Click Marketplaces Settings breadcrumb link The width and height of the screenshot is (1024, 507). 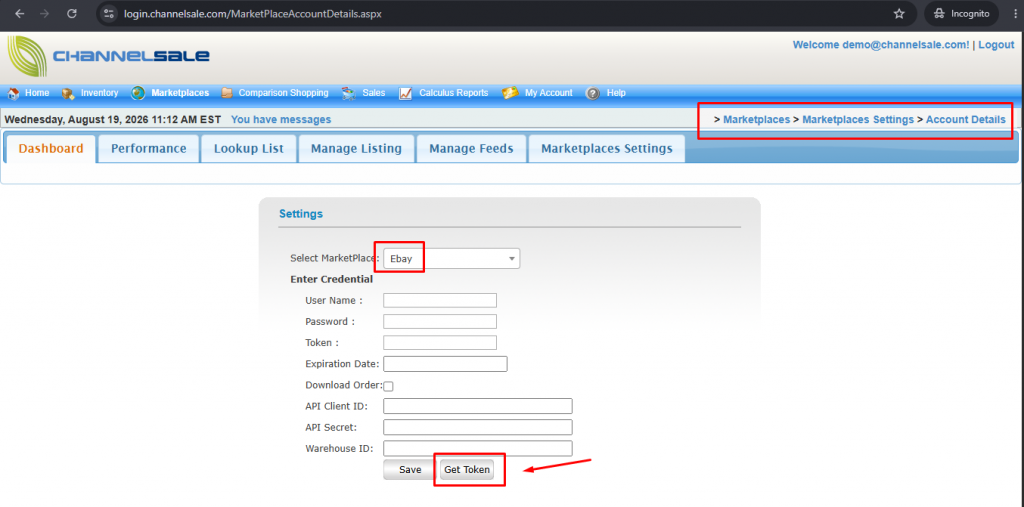tap(858, 120)
